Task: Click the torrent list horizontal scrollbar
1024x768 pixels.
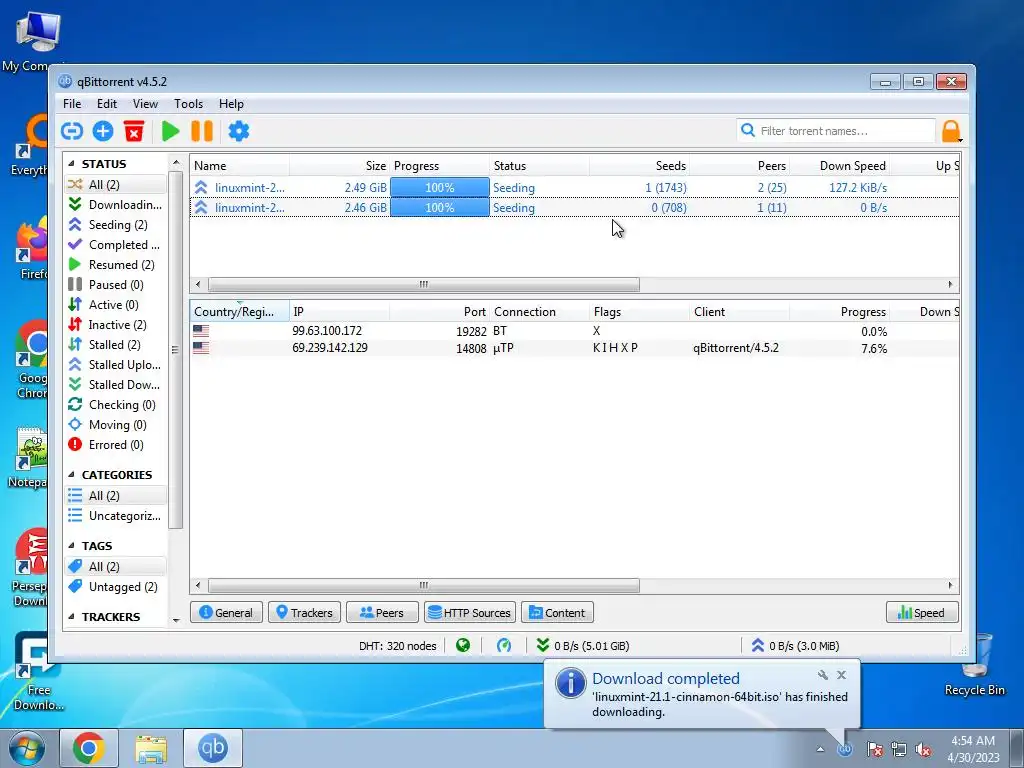Action: click(x=424, y=285)
